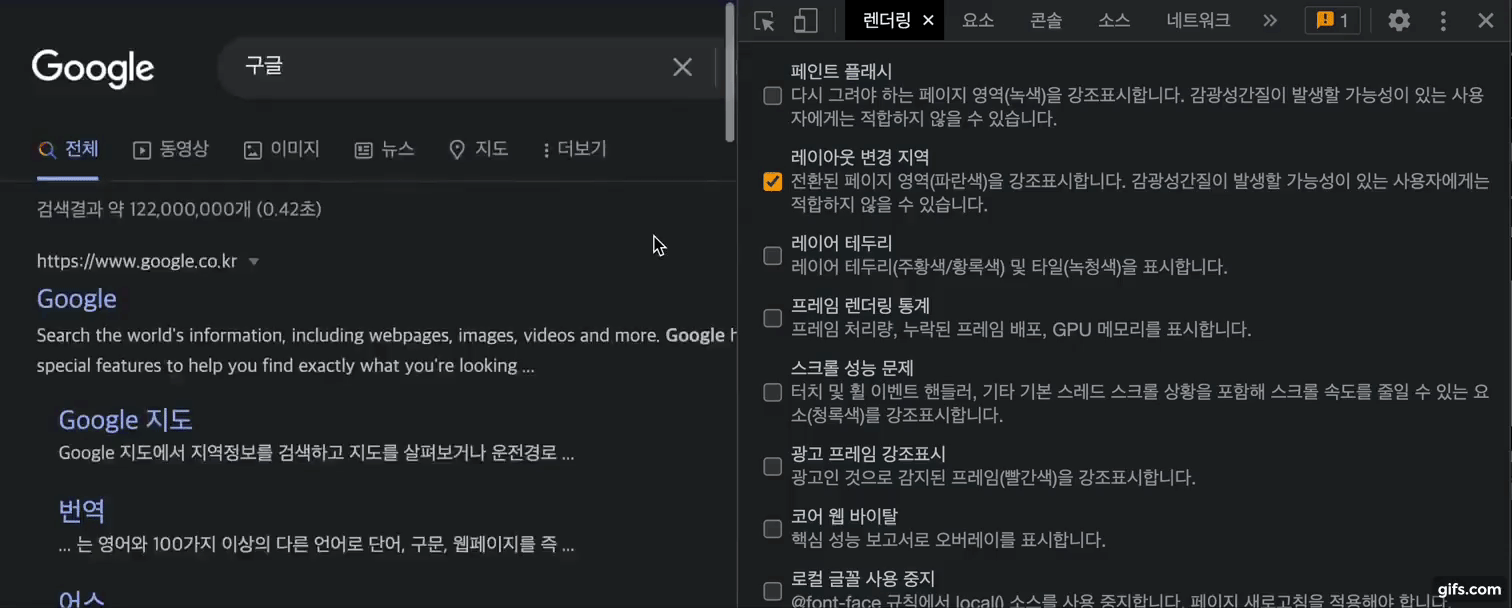Close the 렌더링 tab with its X
Image resolution: width=1512 pixels, height=608 pixels.
click(928, 21)
